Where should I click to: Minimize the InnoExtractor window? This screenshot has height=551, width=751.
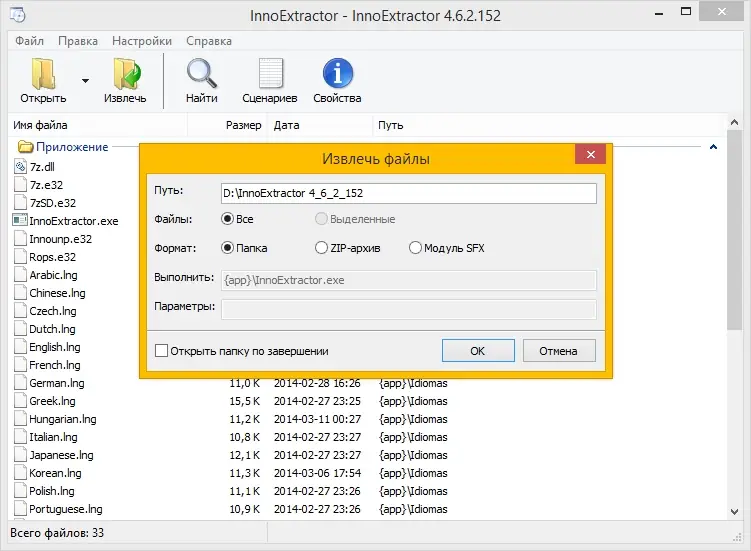point(659,13)
